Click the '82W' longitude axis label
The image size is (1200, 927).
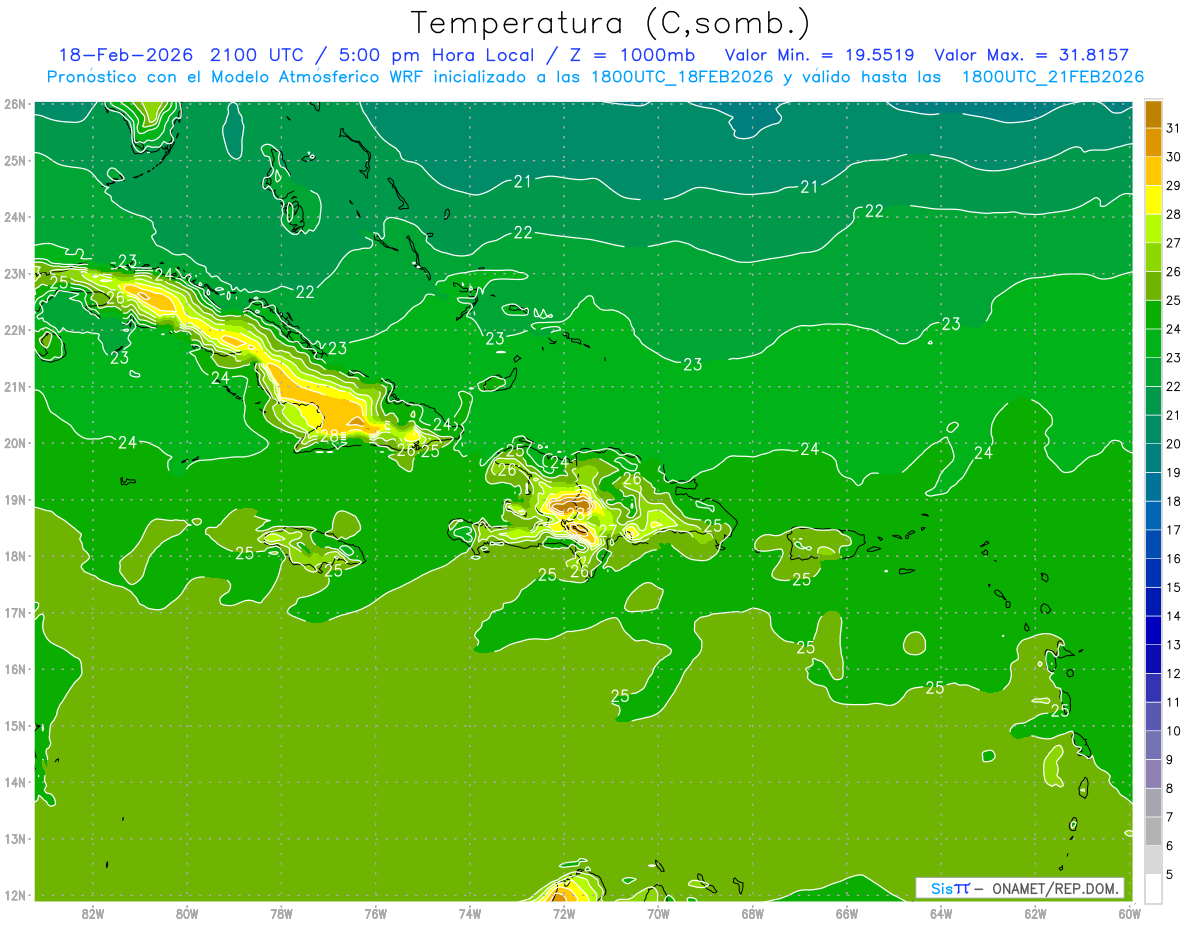click(x=92, y=913)
